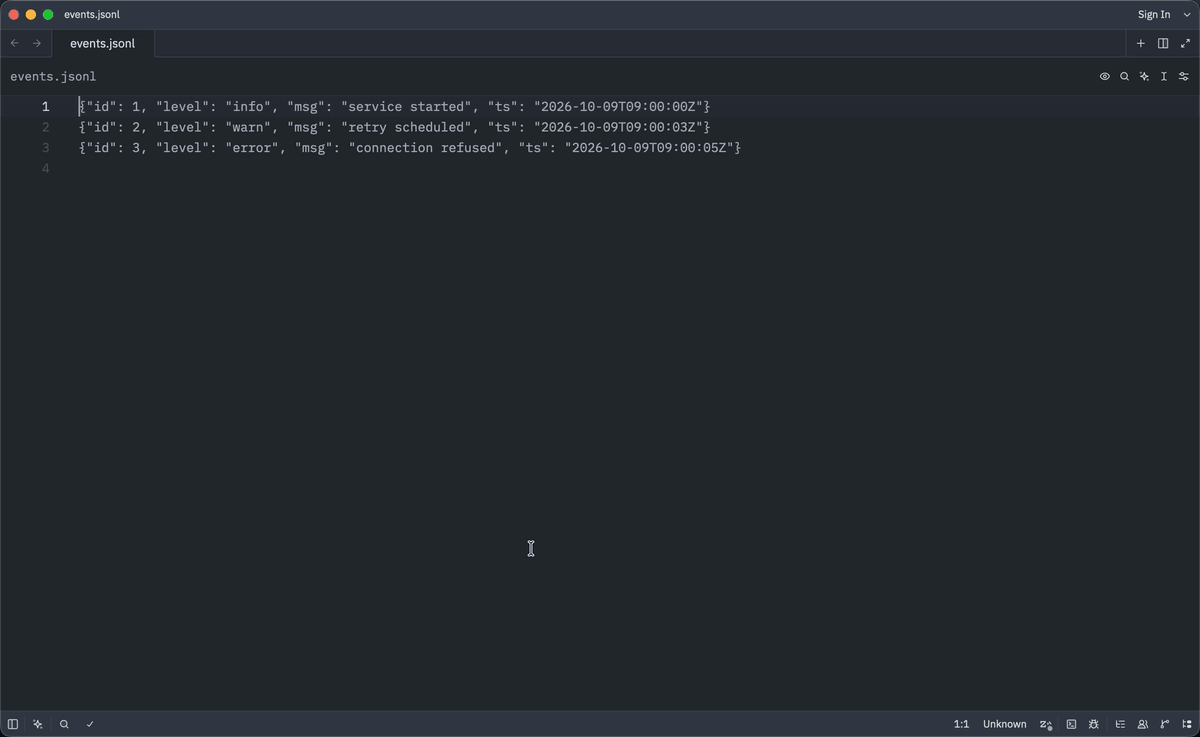Toggle the eye preview icon in editor toolbar

(1105, 76)
